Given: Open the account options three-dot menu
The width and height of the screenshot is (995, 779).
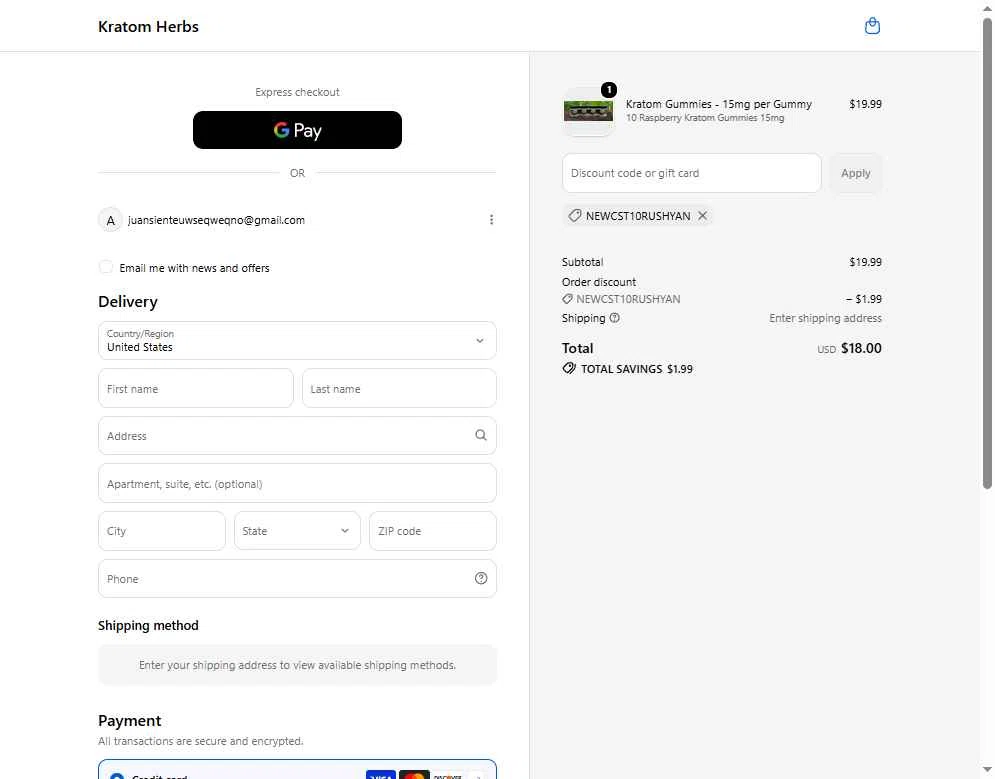Looking at the screenshot, I should (491, 219).
